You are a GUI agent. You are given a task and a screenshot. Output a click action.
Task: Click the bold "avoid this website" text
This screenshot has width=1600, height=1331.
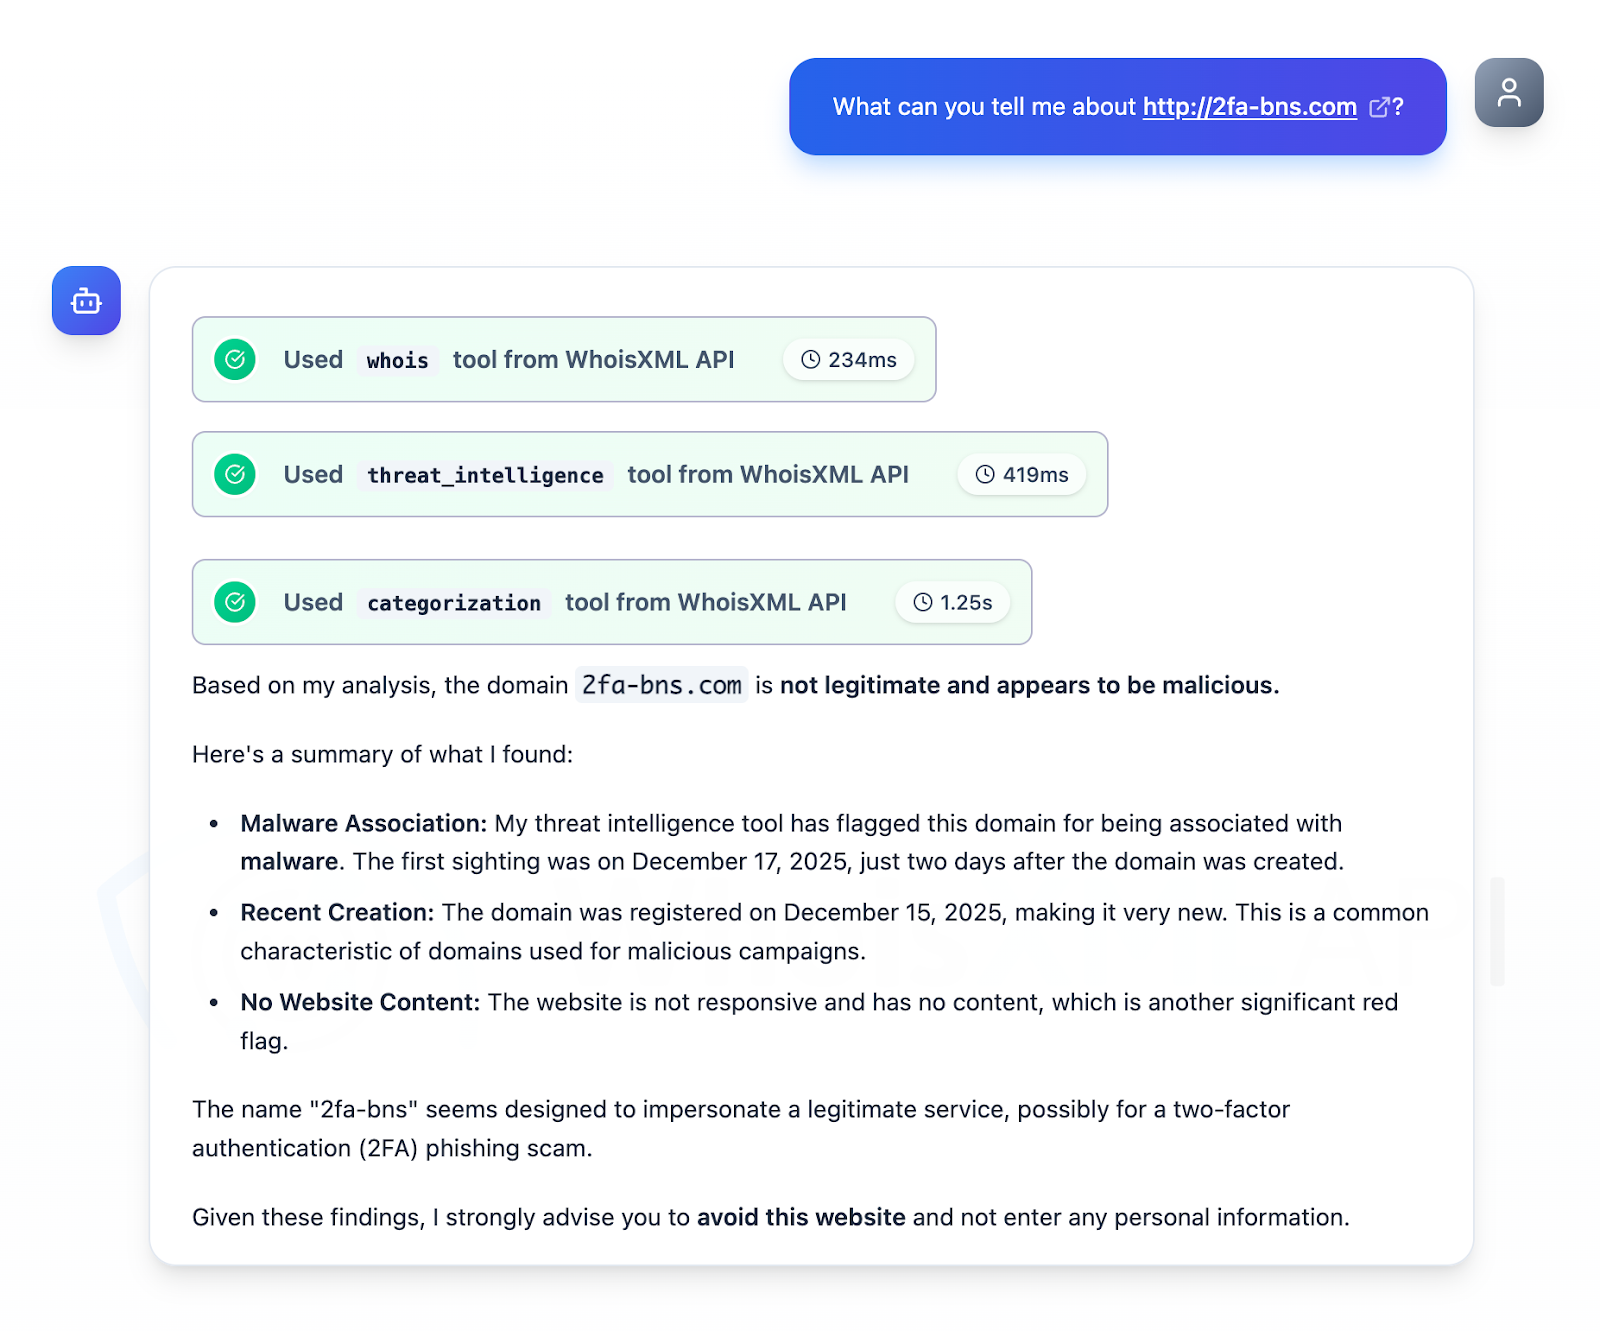point(801,1217)
